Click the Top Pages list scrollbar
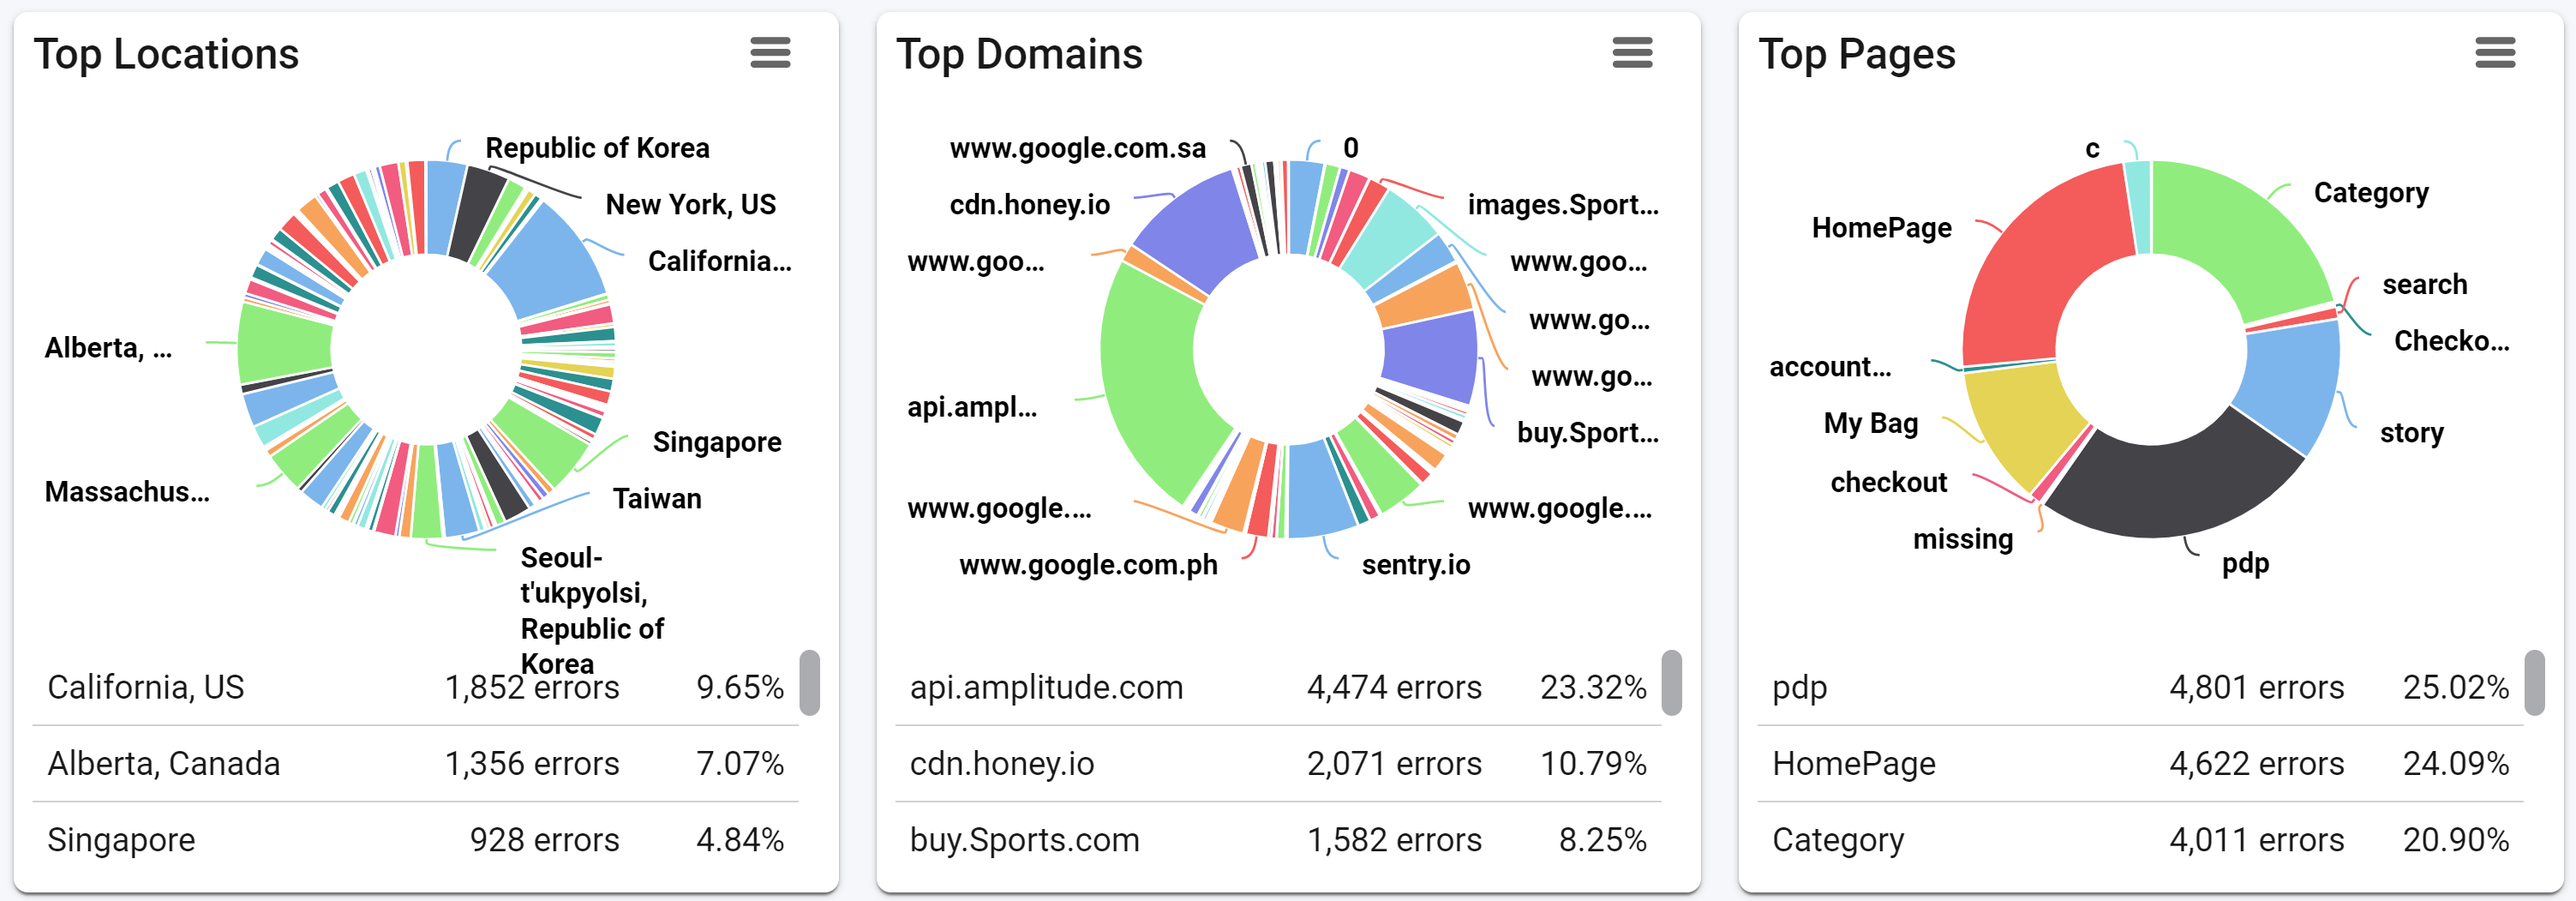This screenshot has height=901, width=2576. (2535, 683)
